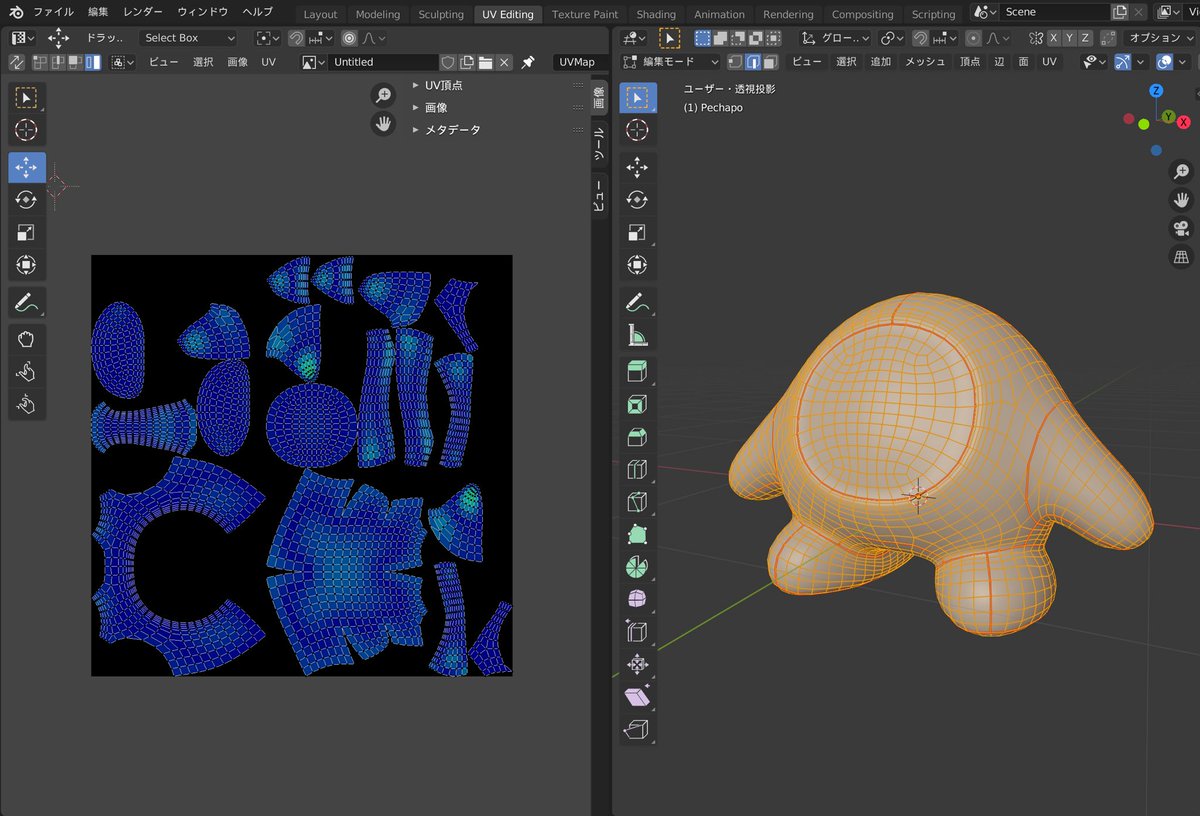The image size is (1200, 816).
Task: Open the Select Box dropdown
Action: (x=188, y=38)
